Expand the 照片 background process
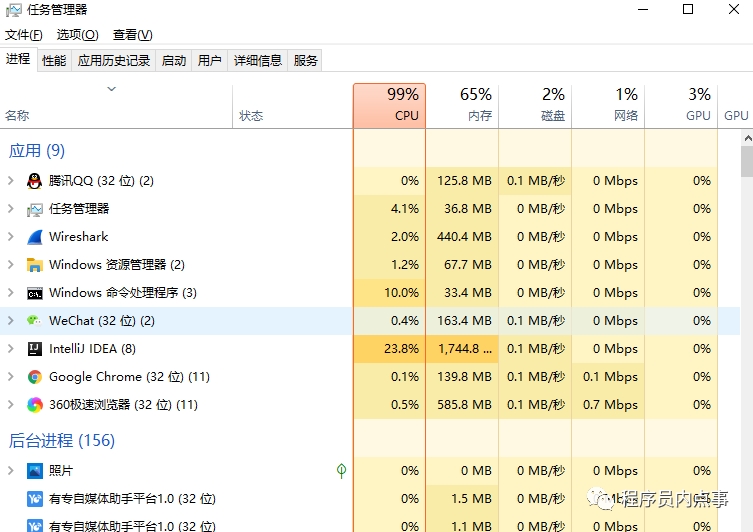This screenshot has width=753, height=532. coord(10,470)
